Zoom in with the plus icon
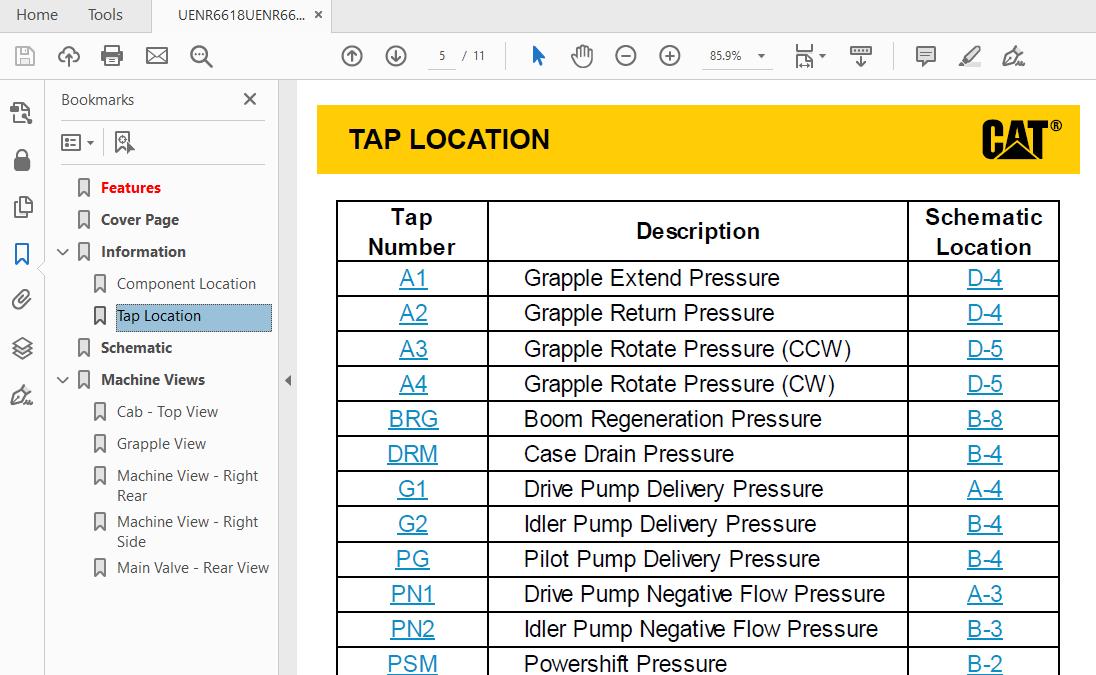 click(x=670, y=56)
